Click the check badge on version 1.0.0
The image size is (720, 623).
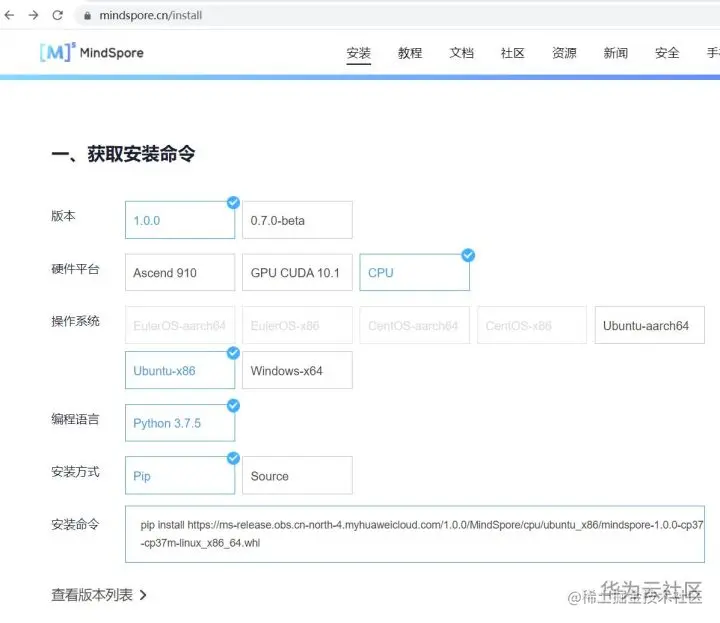(233, 202)
